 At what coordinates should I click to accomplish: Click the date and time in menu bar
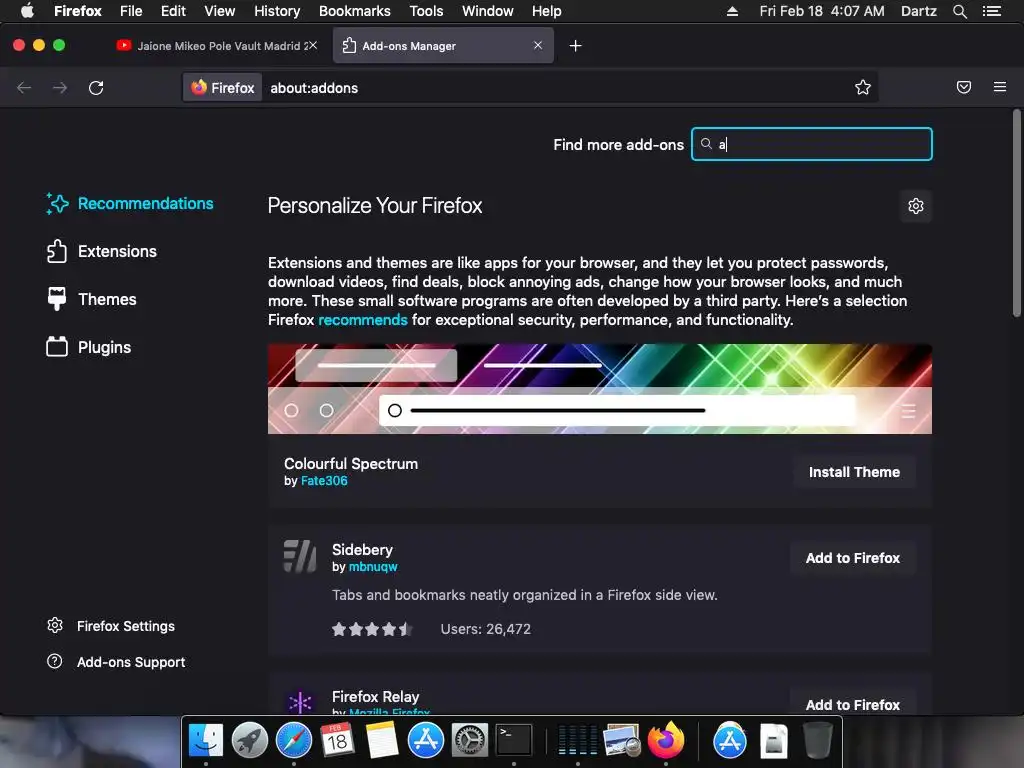822,11
